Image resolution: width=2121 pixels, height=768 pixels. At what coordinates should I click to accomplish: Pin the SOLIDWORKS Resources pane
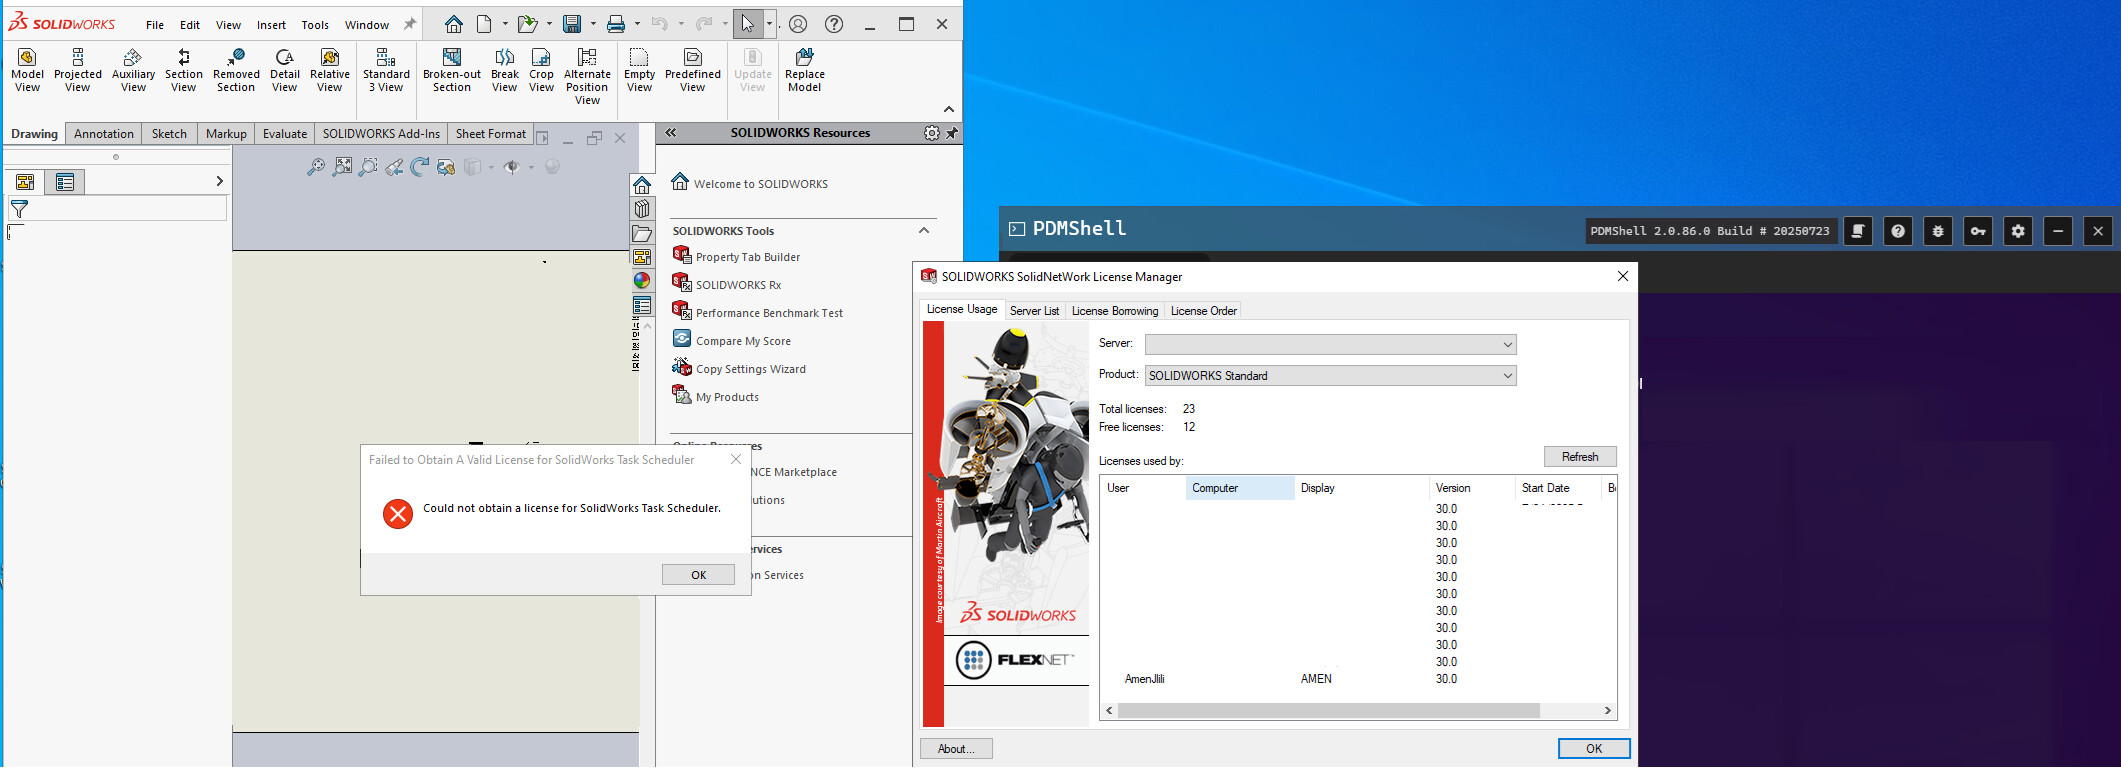[952, 133]
